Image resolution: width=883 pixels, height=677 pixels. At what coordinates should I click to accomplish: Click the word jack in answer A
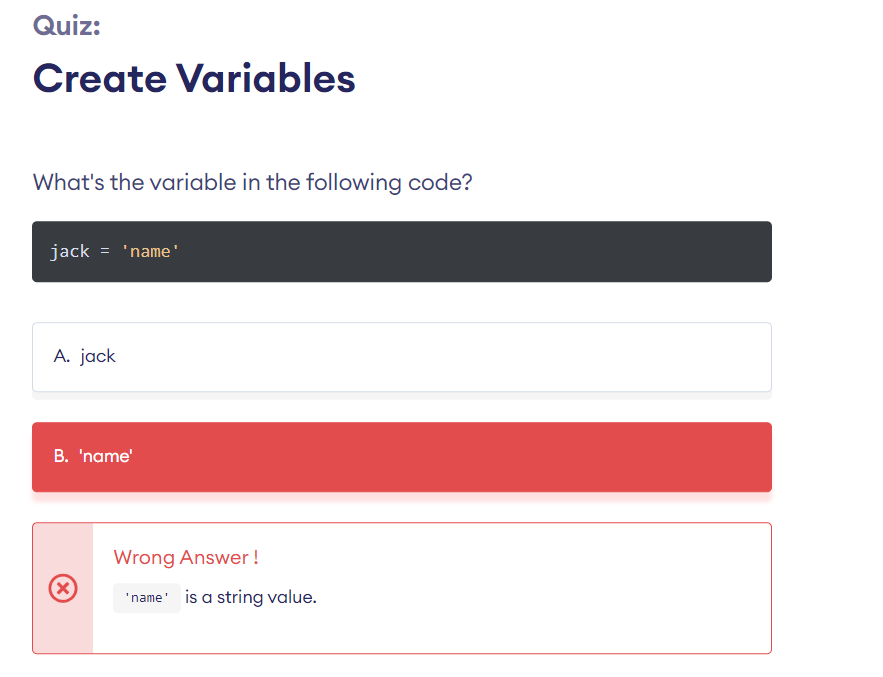coord(97,357)
